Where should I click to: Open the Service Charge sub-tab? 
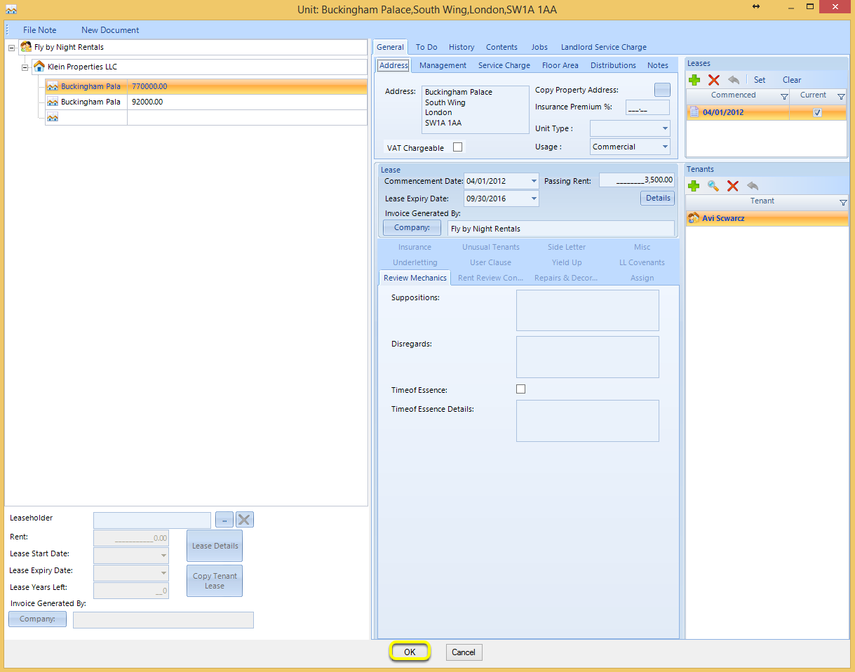tap(504, 65)
